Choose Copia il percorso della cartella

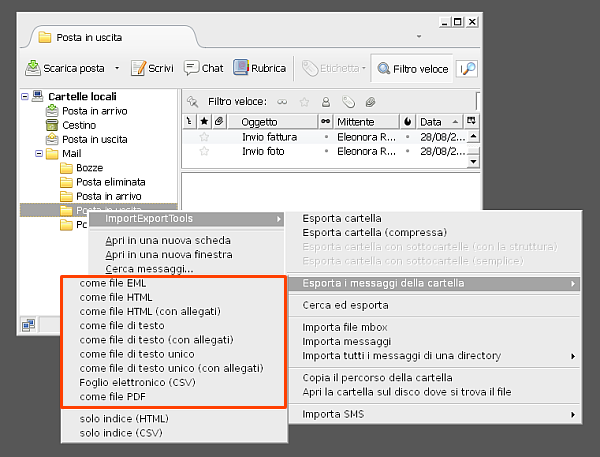[377, 378]
